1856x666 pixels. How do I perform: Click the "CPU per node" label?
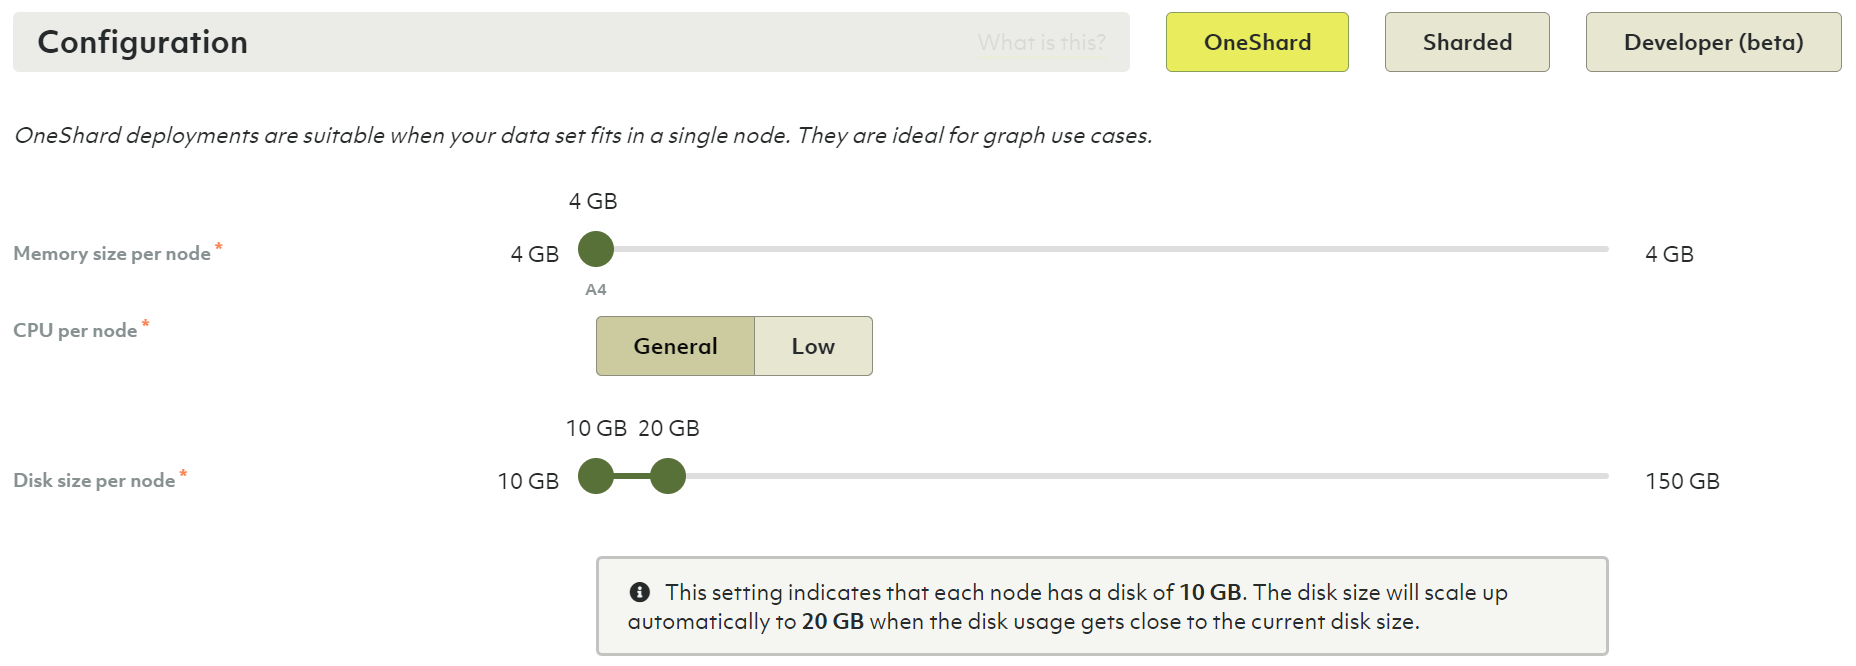[x=75, y=331]
